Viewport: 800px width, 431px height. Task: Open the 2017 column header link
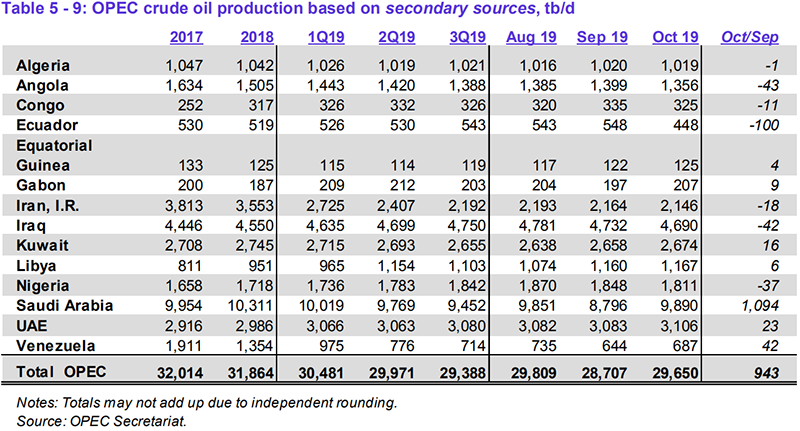(186, 37)
